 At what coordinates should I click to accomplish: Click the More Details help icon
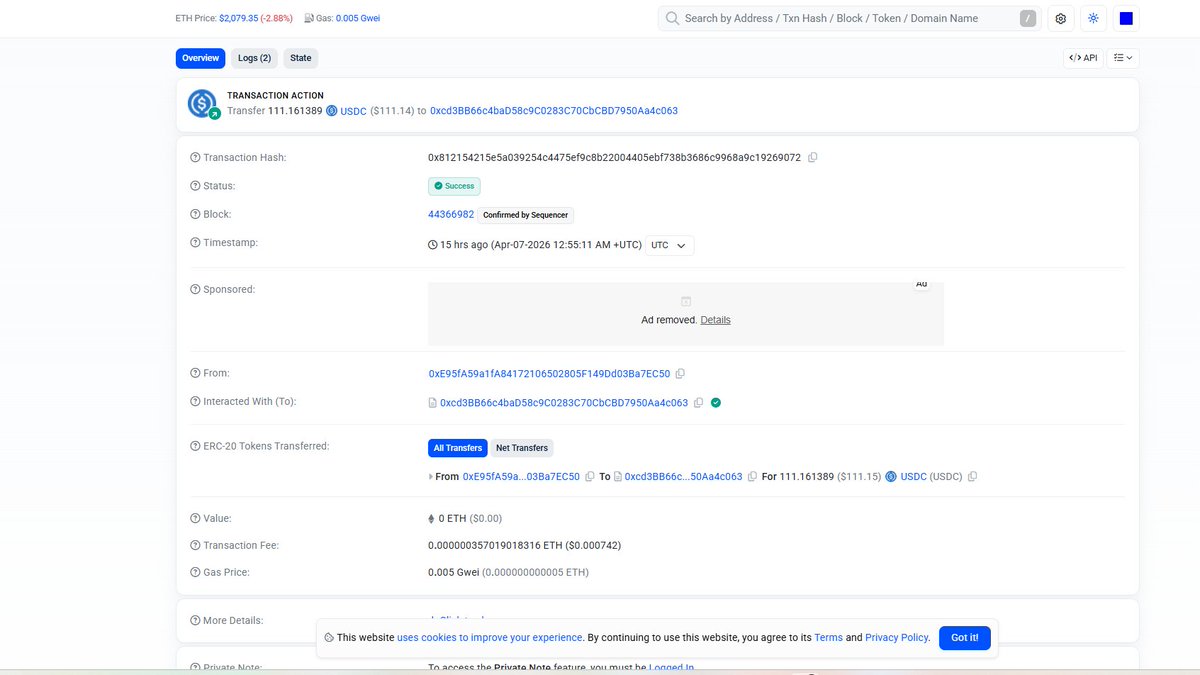[195, 621]
